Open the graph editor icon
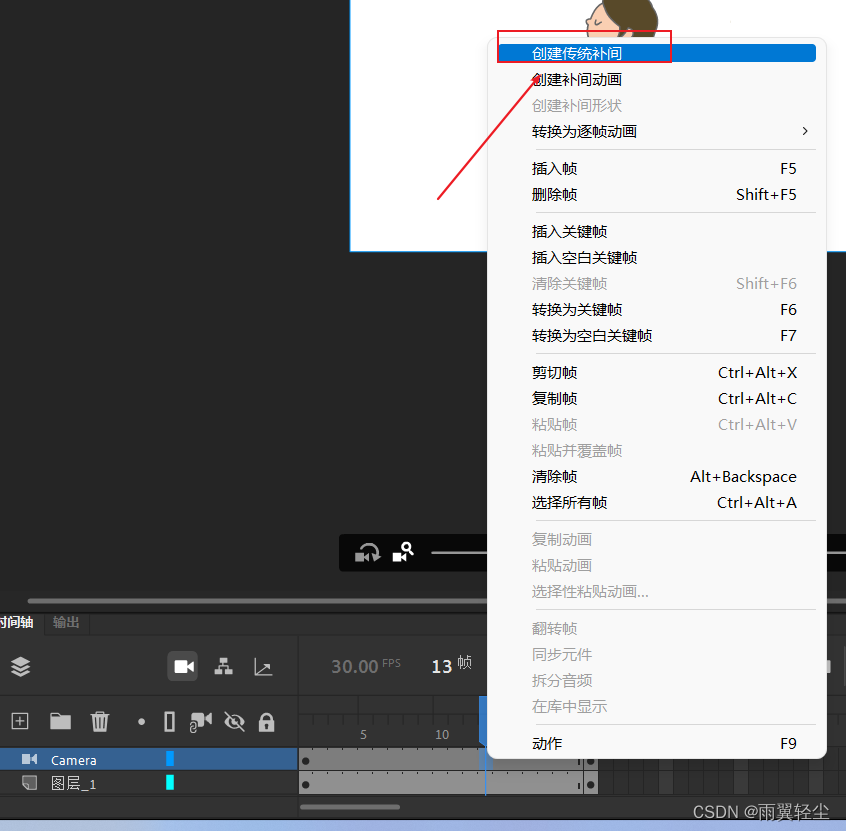The height and width of the screenshot is (831, 846). point(265,666)
